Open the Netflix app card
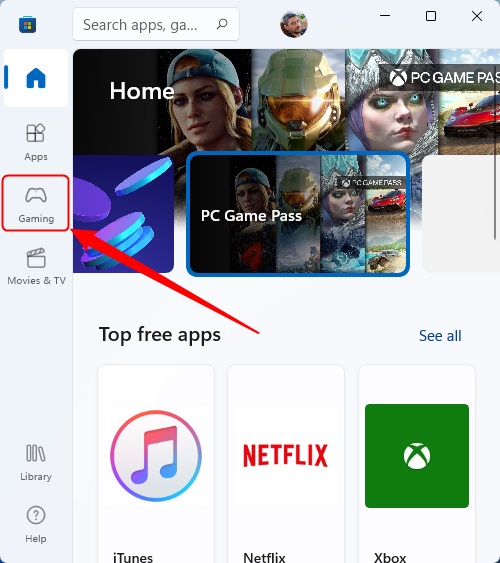 coord(286,464)
